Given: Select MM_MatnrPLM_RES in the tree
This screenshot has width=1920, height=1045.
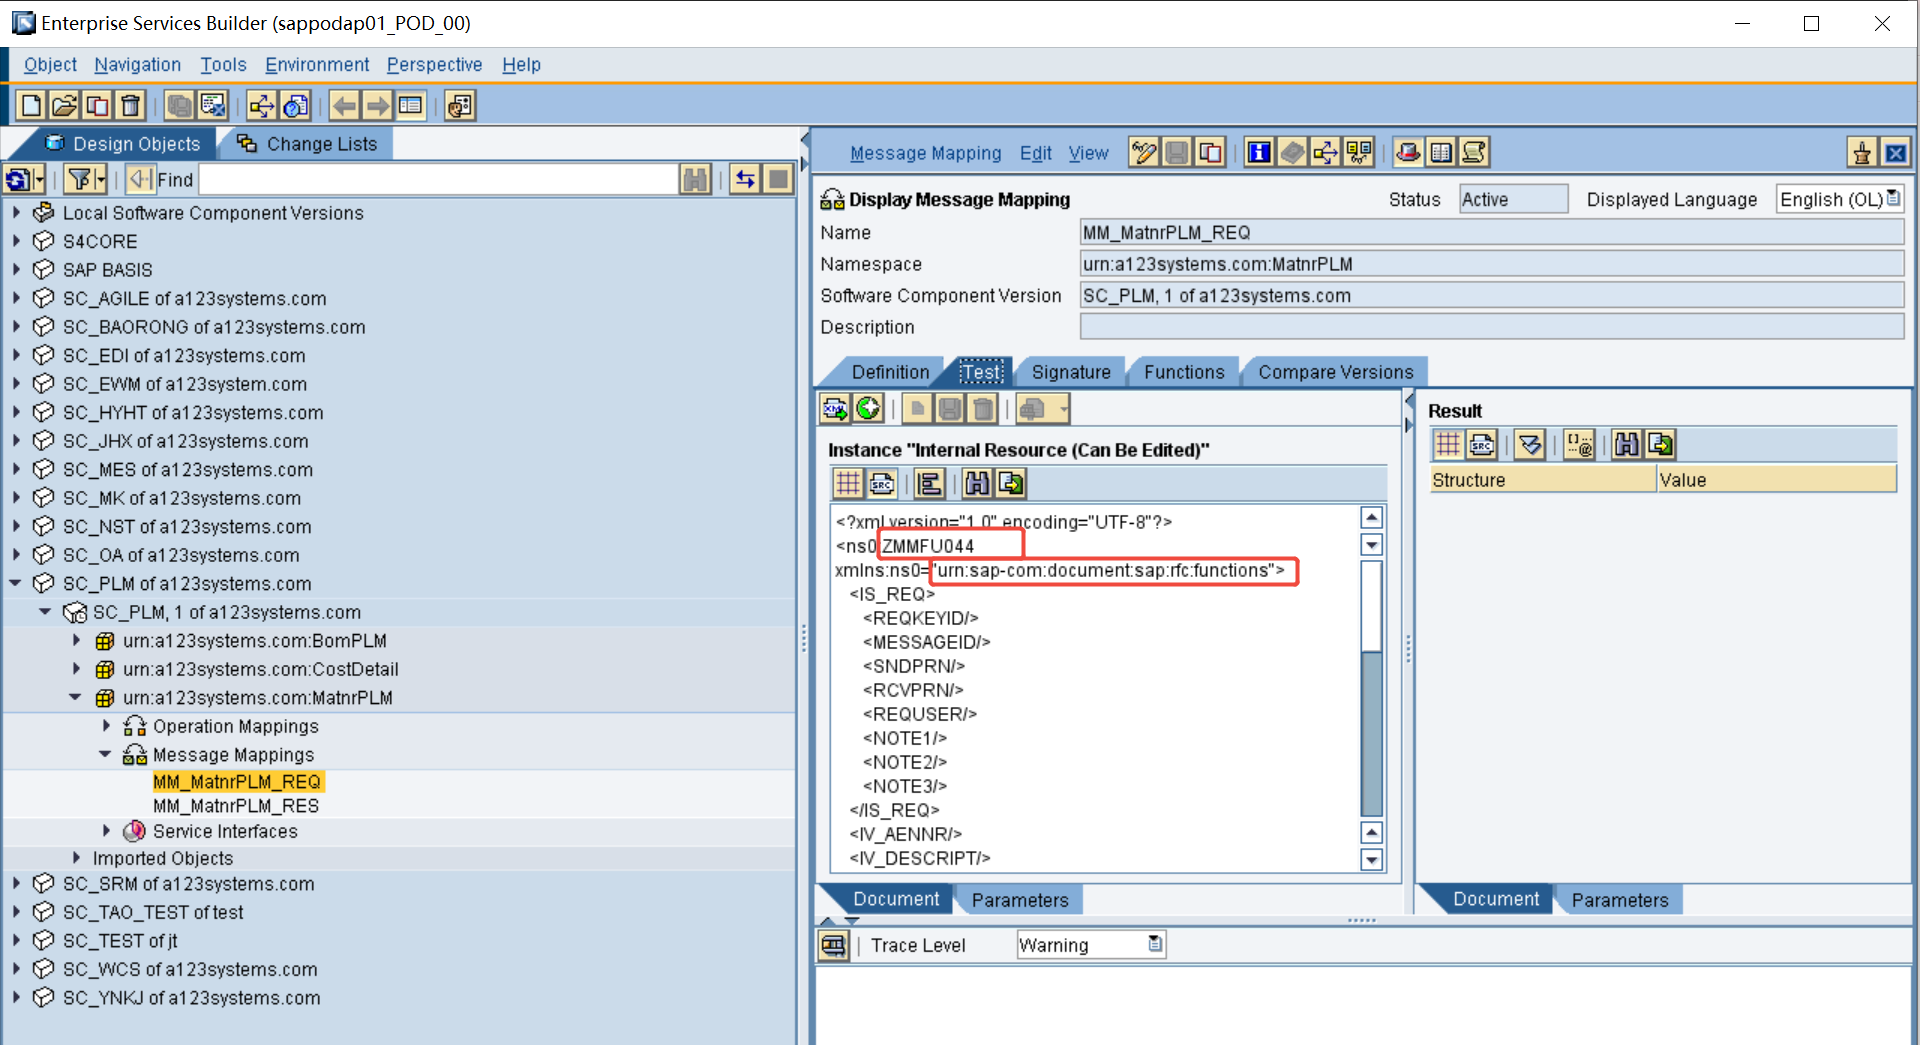Looking at the screenshot, I should click(236, 806).
